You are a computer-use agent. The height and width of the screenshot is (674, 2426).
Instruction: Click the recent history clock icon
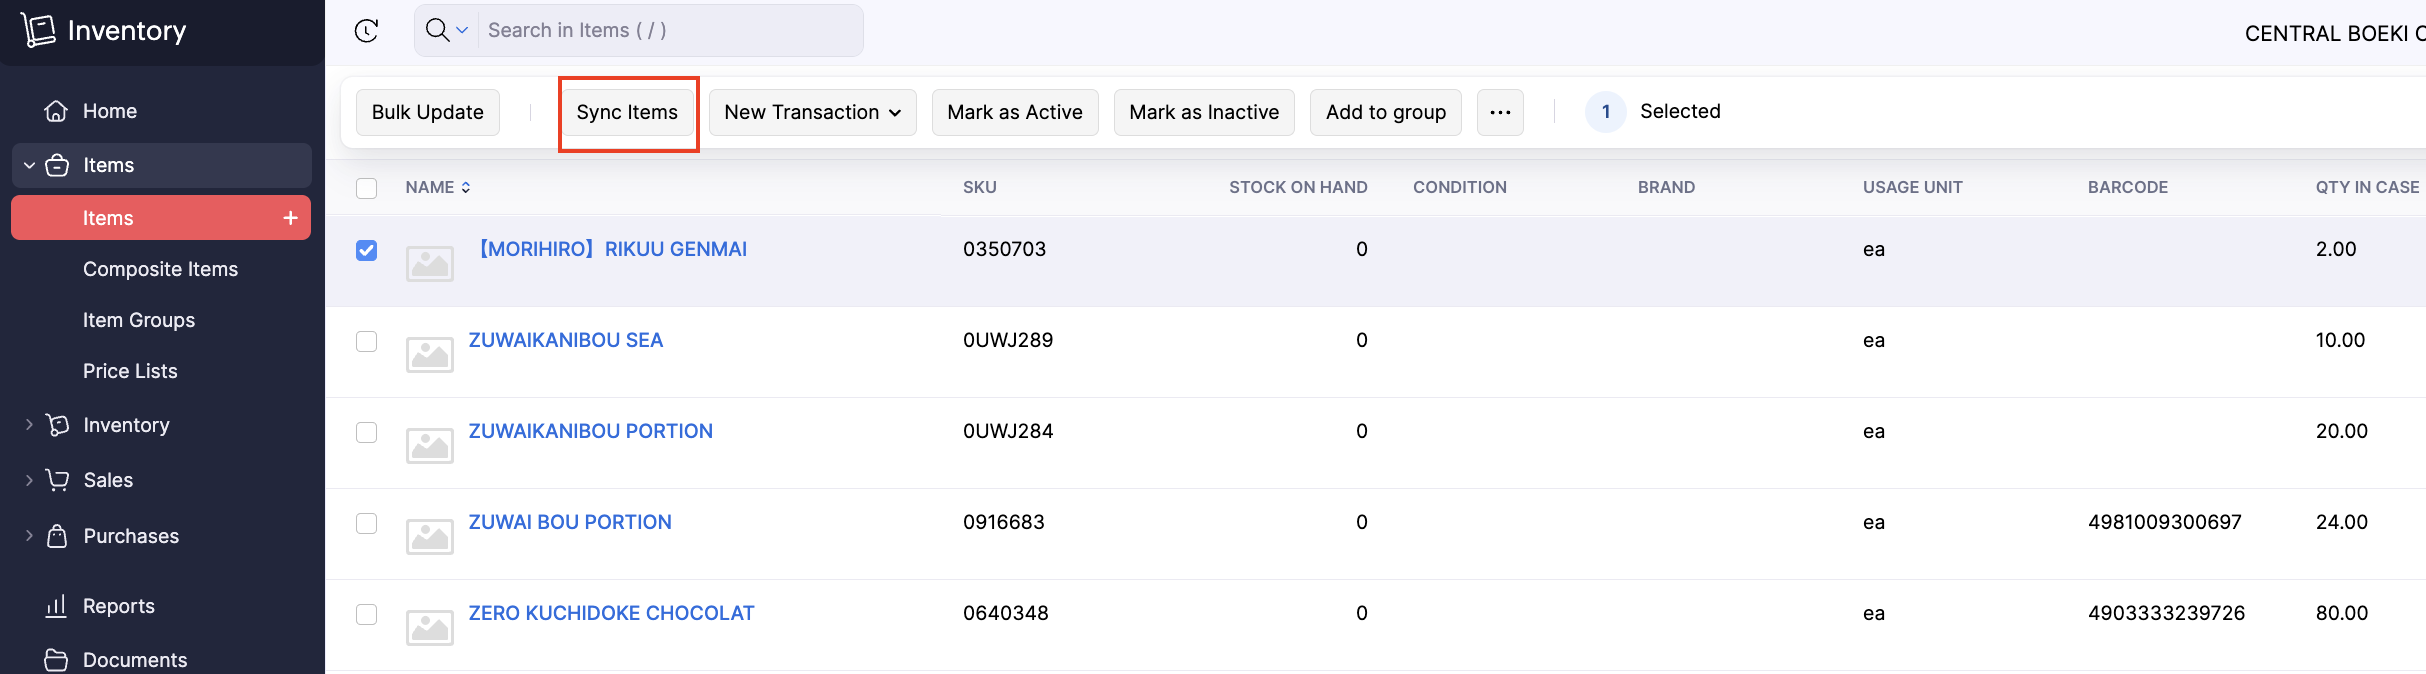pyautogui.click(x=367, y=31)
